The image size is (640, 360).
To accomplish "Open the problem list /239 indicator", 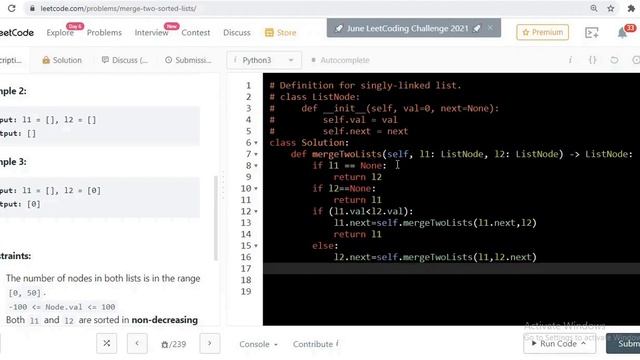I will (173, 344).
